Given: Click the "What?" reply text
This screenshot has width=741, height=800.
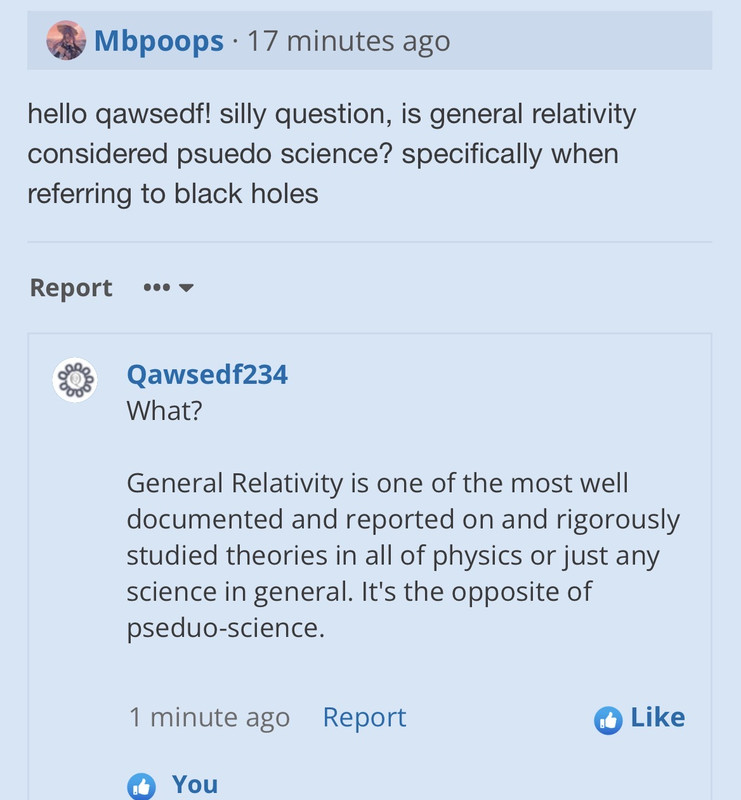Looking at the screenshot, I should coord(164,411).
